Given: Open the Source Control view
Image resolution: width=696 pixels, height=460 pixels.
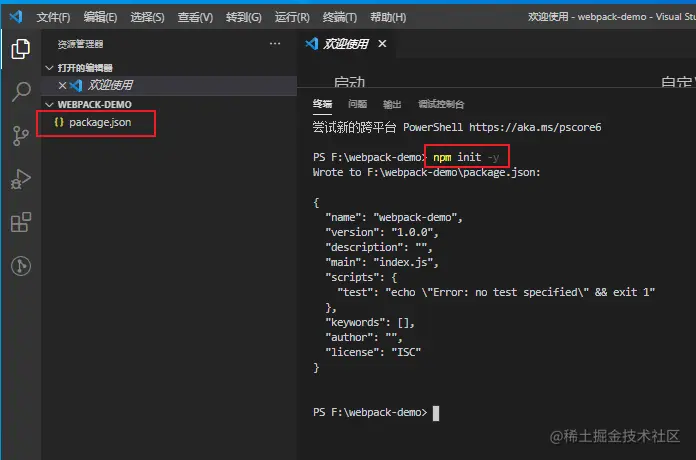Looking at the screenshot, I should [x=20, y=135].
